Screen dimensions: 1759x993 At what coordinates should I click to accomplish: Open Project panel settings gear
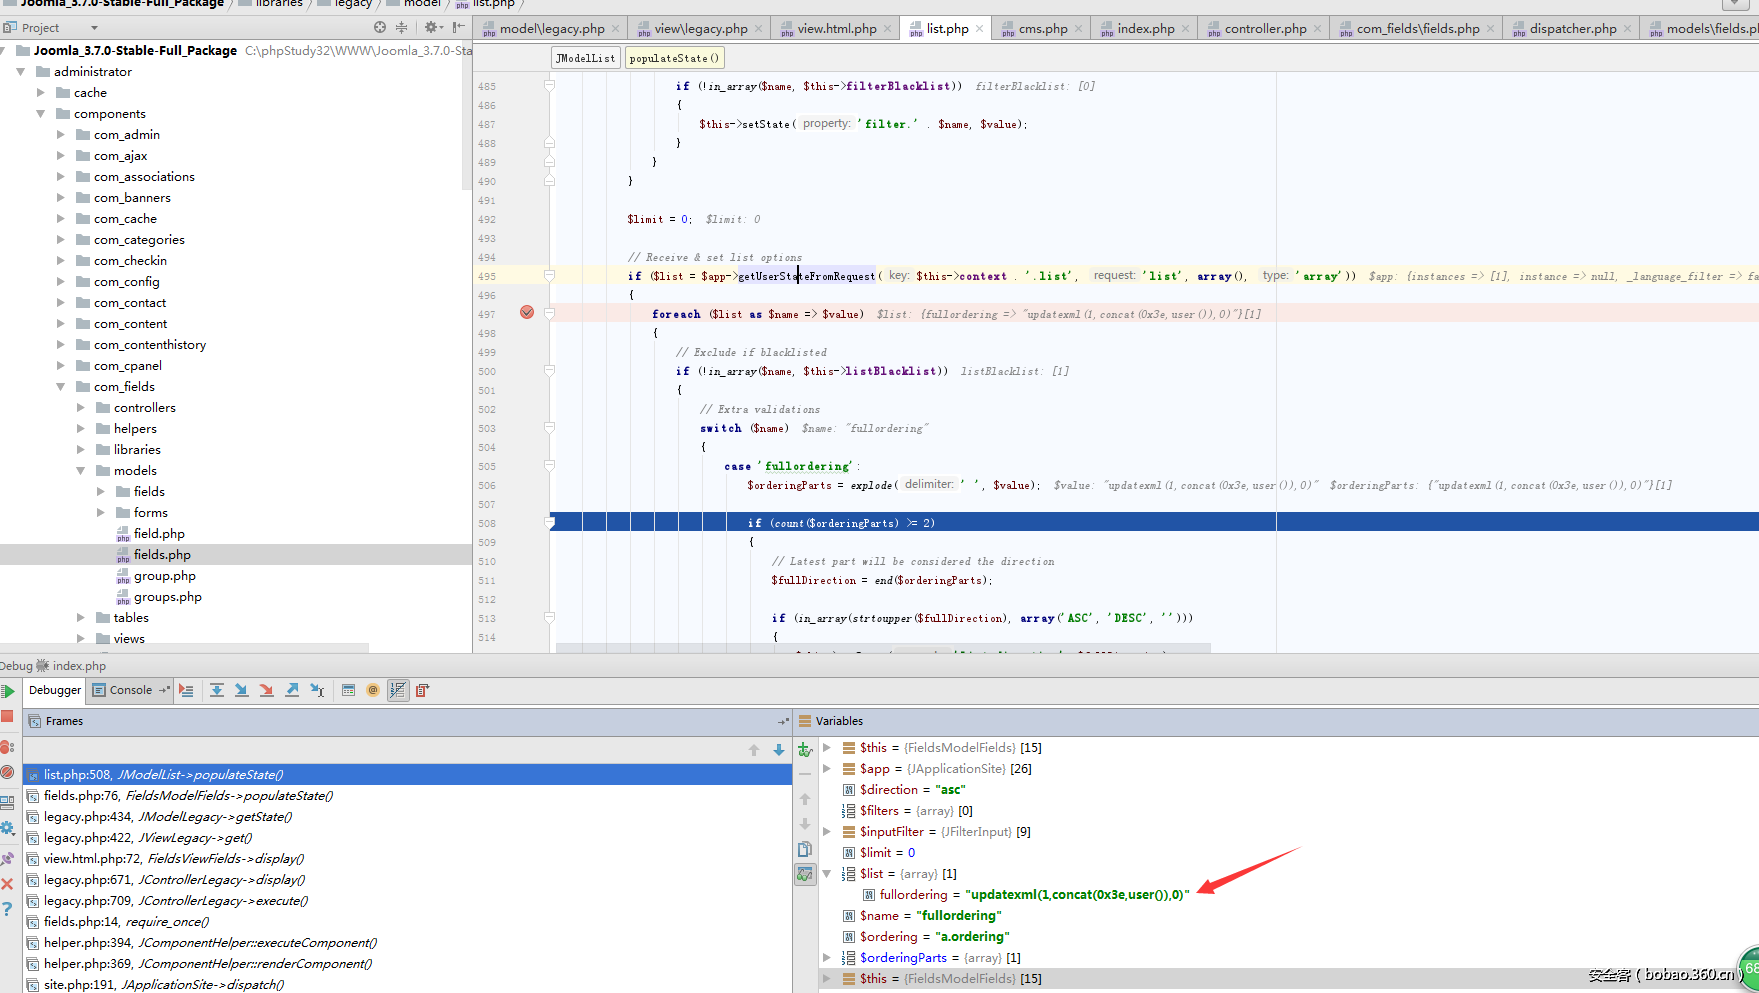click(432, 28)
